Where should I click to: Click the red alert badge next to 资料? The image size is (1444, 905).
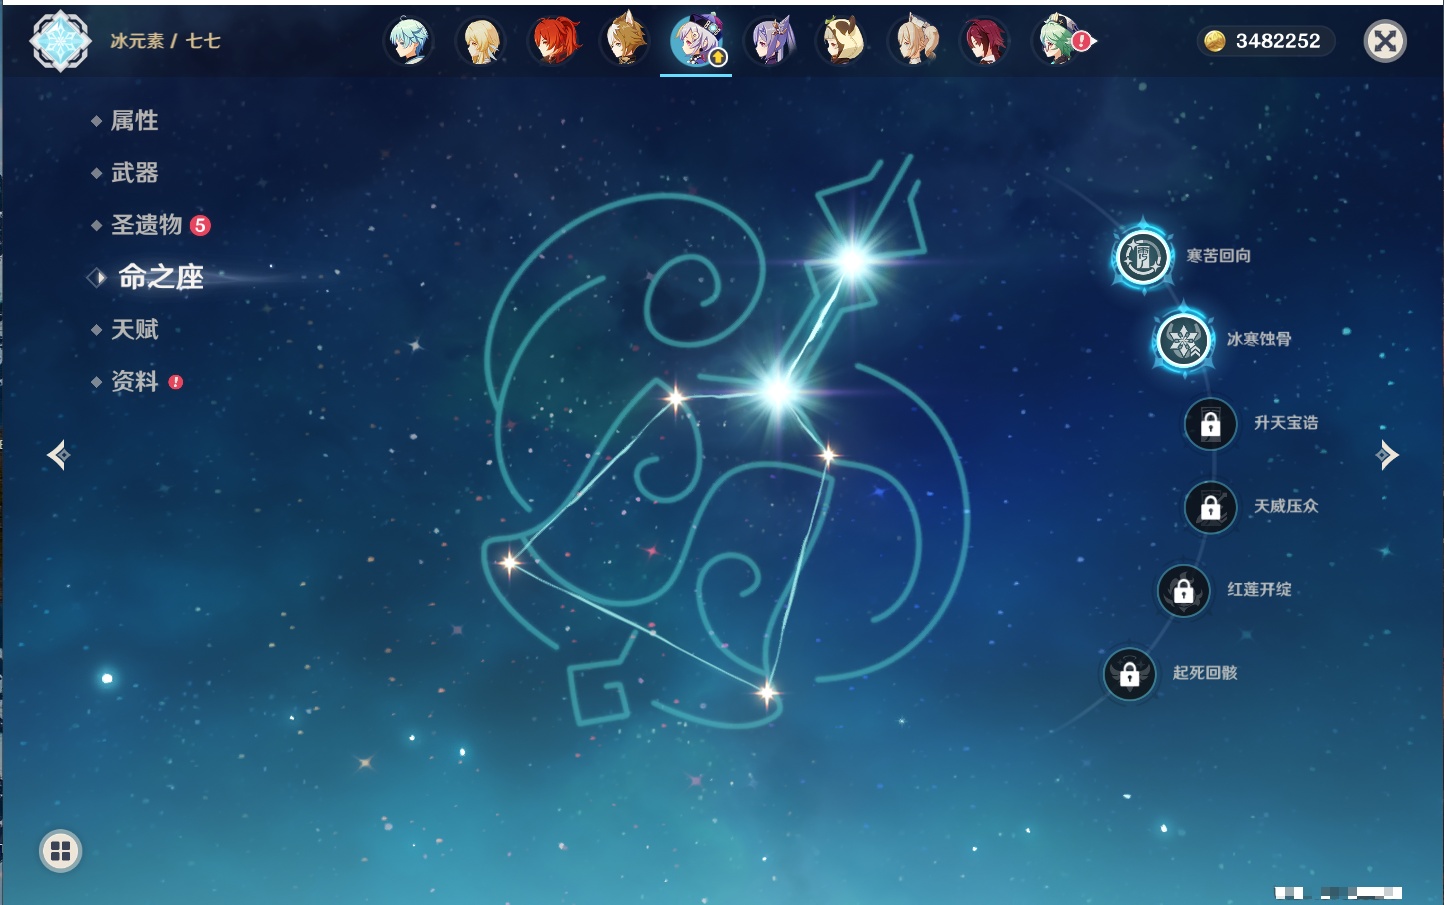point(176,382)
